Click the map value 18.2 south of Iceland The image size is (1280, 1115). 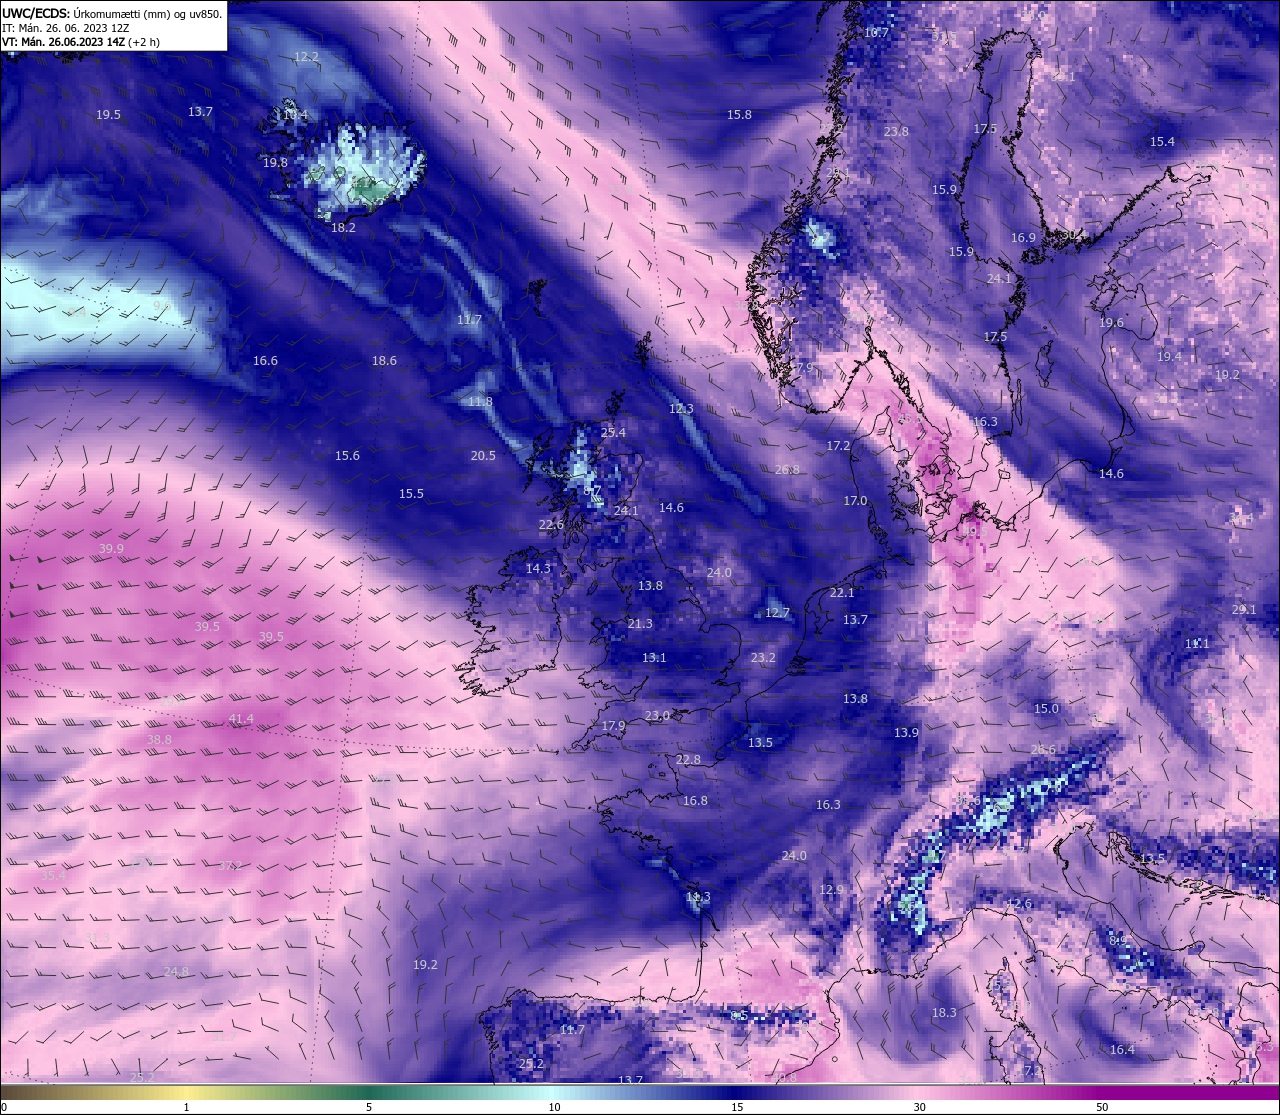[x=343, y=228]
